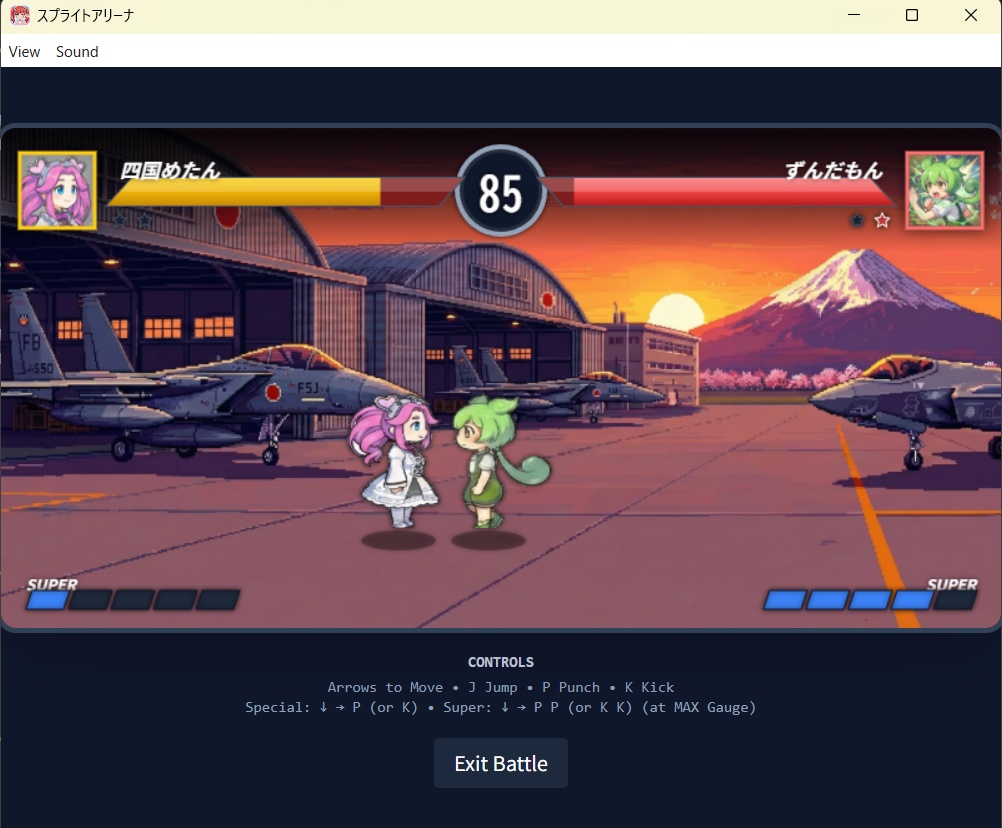Screen dimensions: 1002x828
Task: Click the first round star under Metan's bar
Action: 120,220
